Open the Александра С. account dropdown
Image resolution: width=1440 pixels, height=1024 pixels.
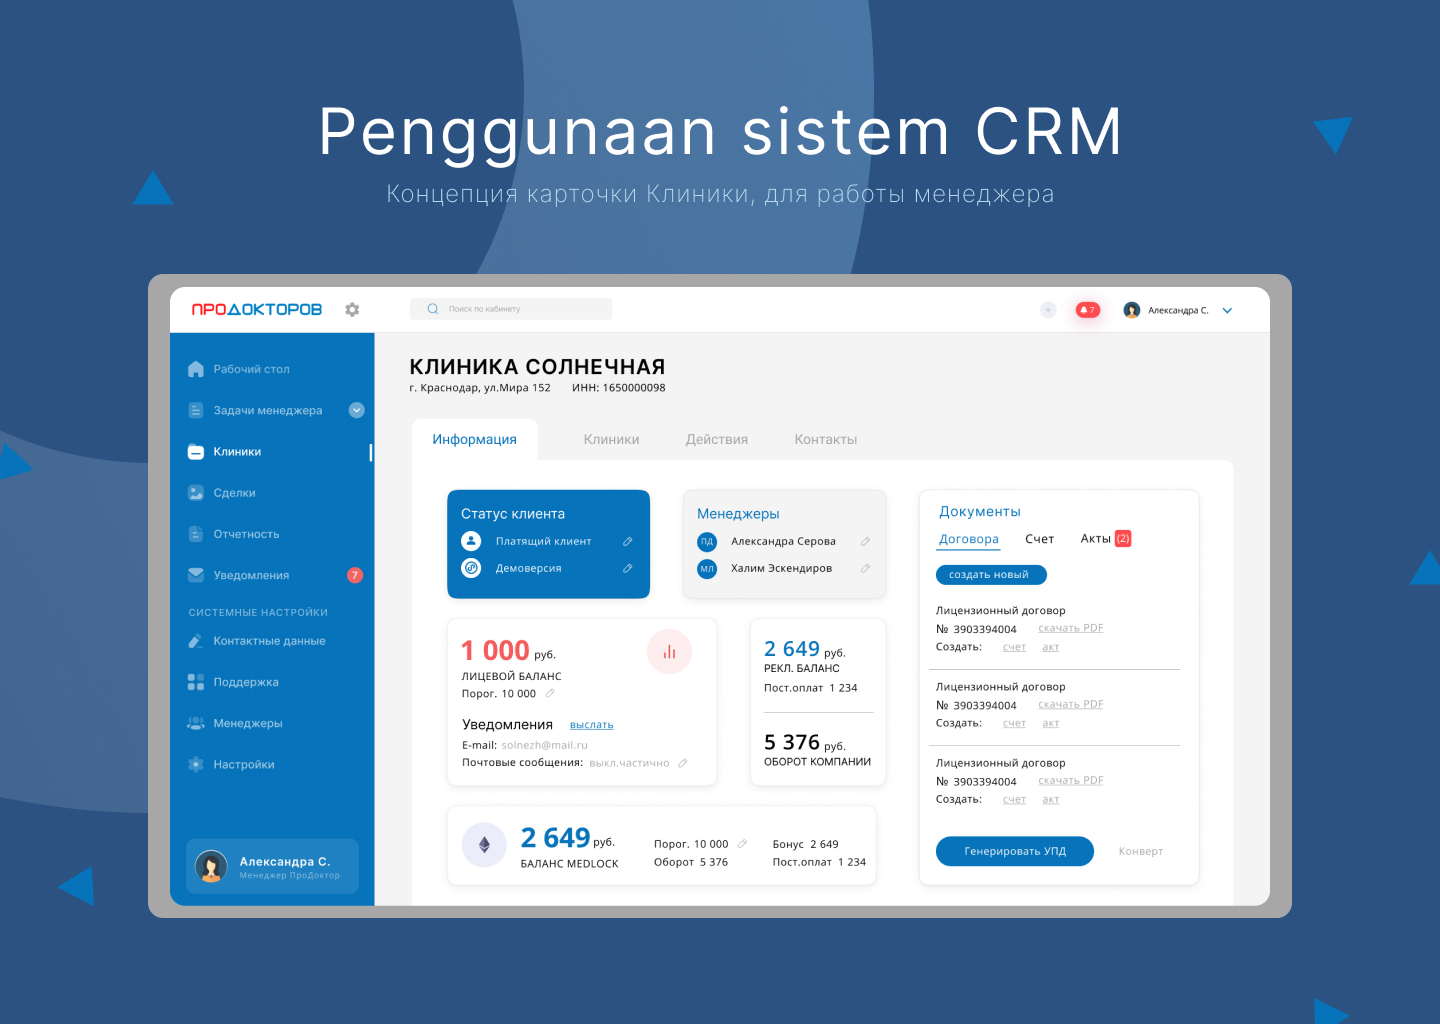pyautogui.click(x=1228, y=310)
